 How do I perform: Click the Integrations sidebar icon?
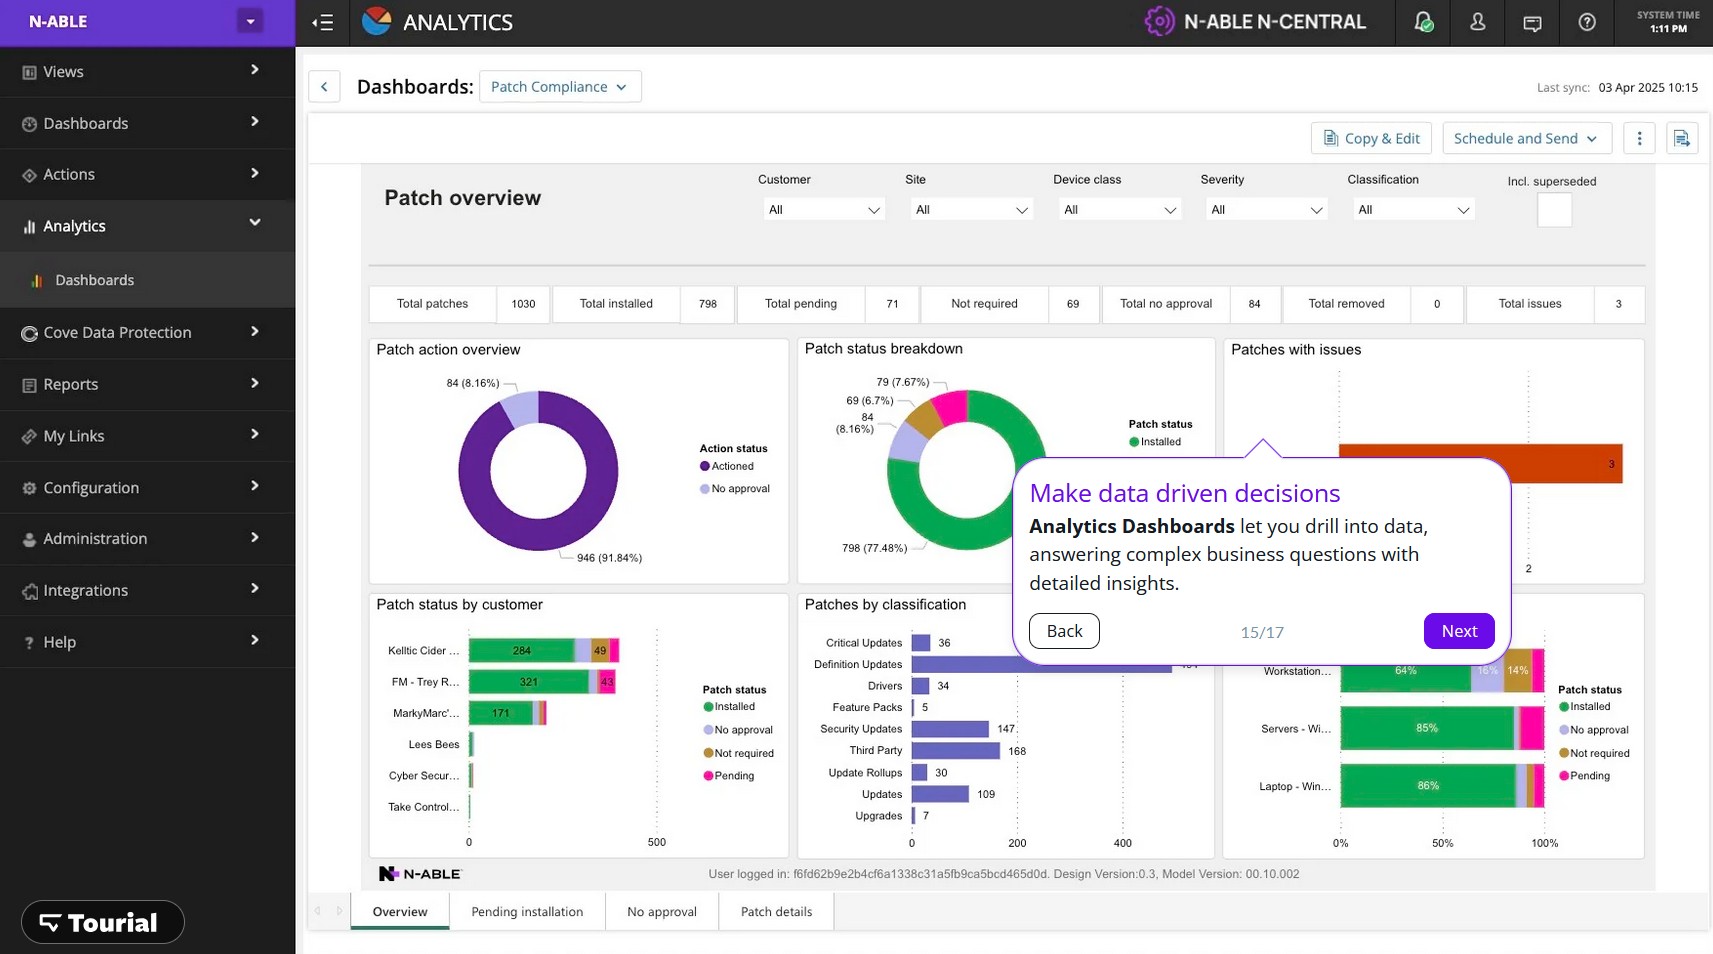point(29,591)
